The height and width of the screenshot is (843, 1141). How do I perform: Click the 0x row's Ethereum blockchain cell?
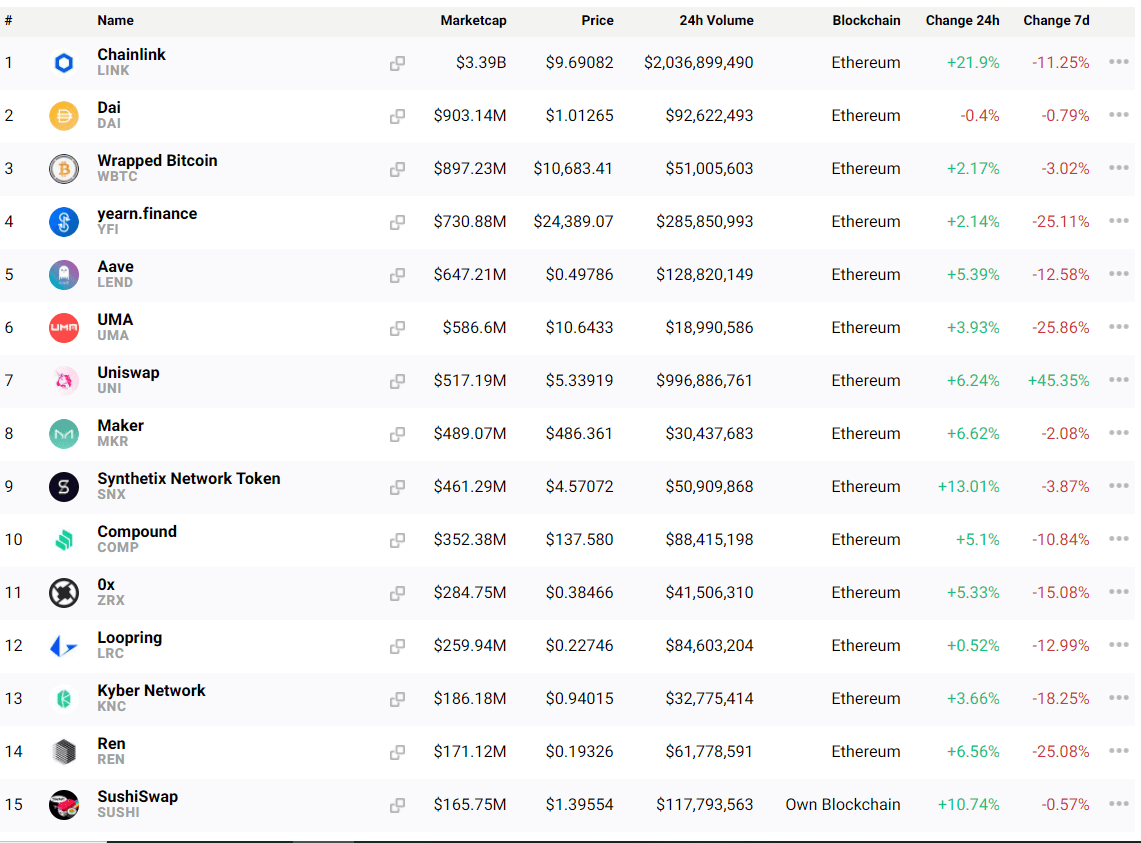point(865,593)
